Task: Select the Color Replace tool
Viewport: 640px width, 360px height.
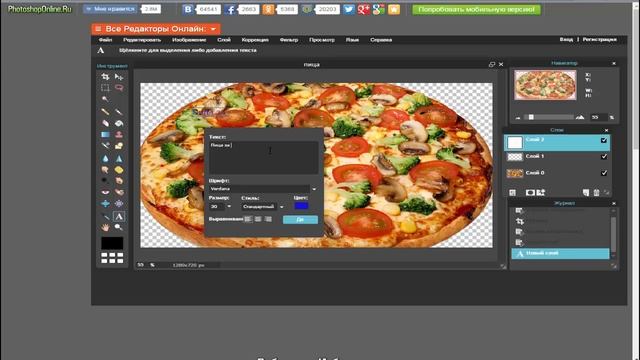Action: (x=105, y=146)
